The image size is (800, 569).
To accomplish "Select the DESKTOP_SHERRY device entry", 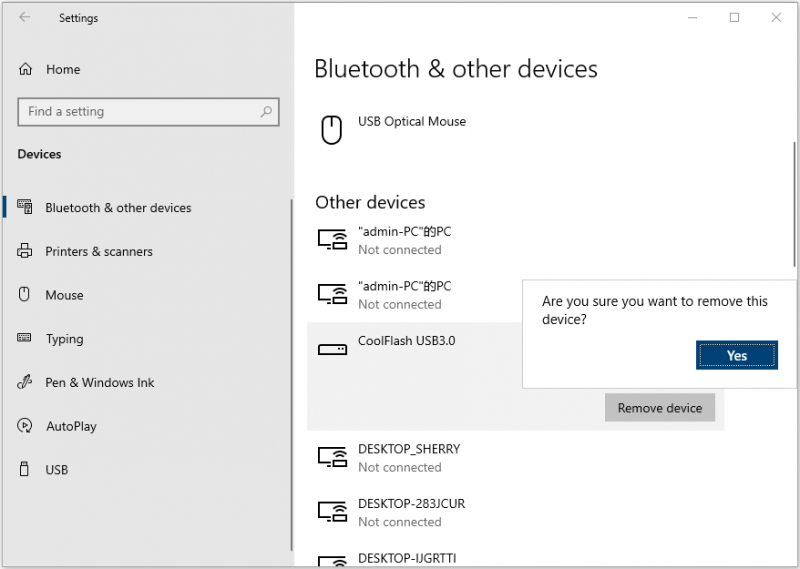I will (x=515, y=458).
